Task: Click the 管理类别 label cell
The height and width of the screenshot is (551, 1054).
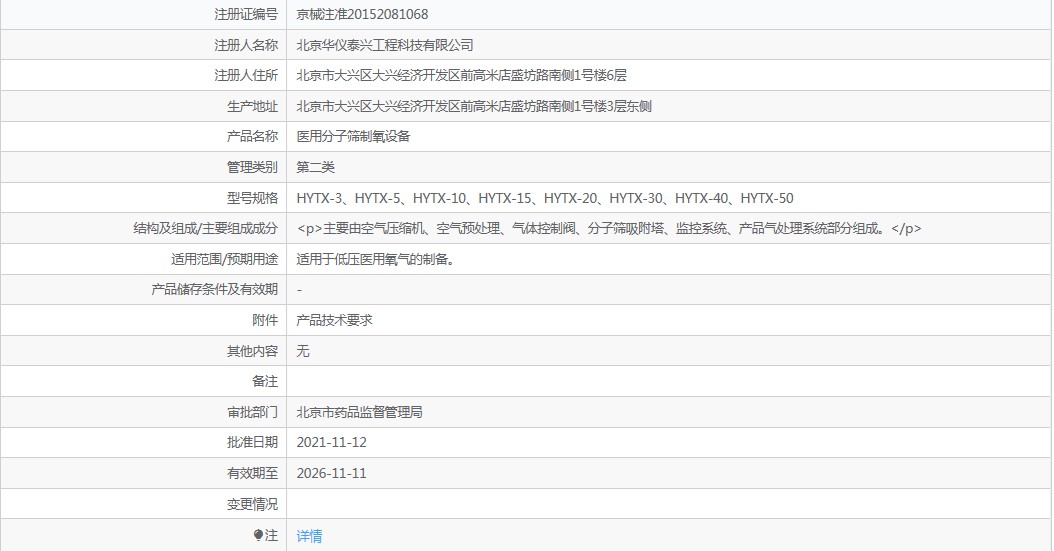Action: point(144,167)
